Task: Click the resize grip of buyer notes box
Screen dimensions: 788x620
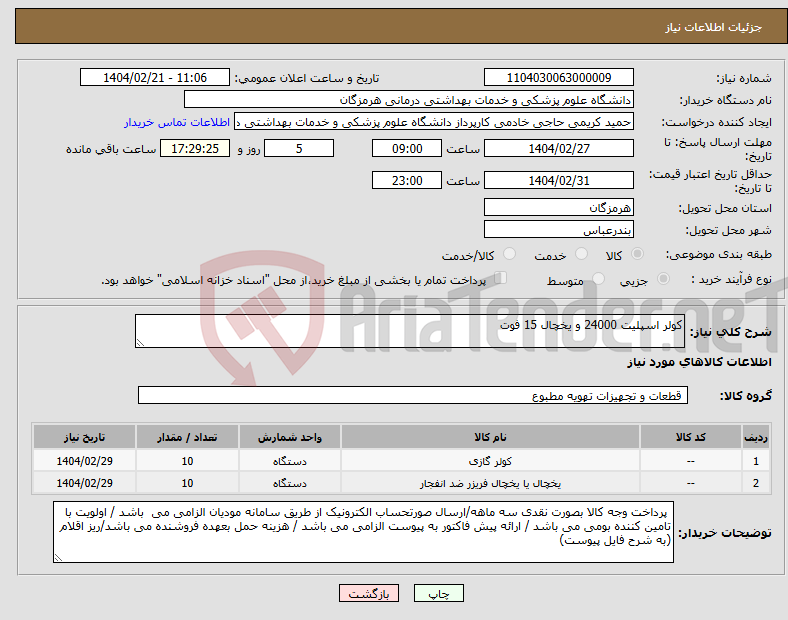Action: (58, 558)
